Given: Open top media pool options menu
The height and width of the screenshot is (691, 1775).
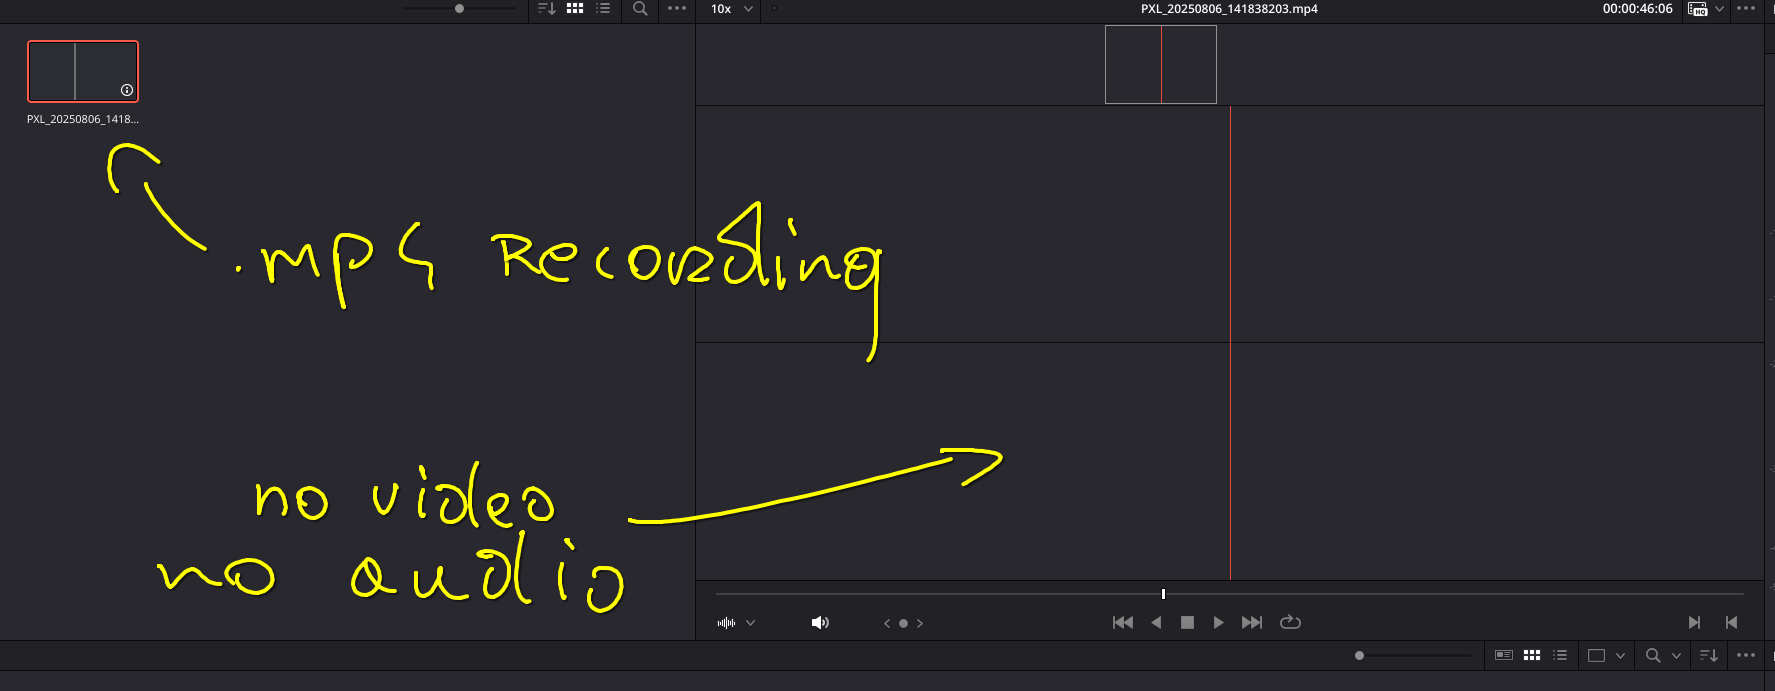Looking at the screenshot, I should point(677,8).
